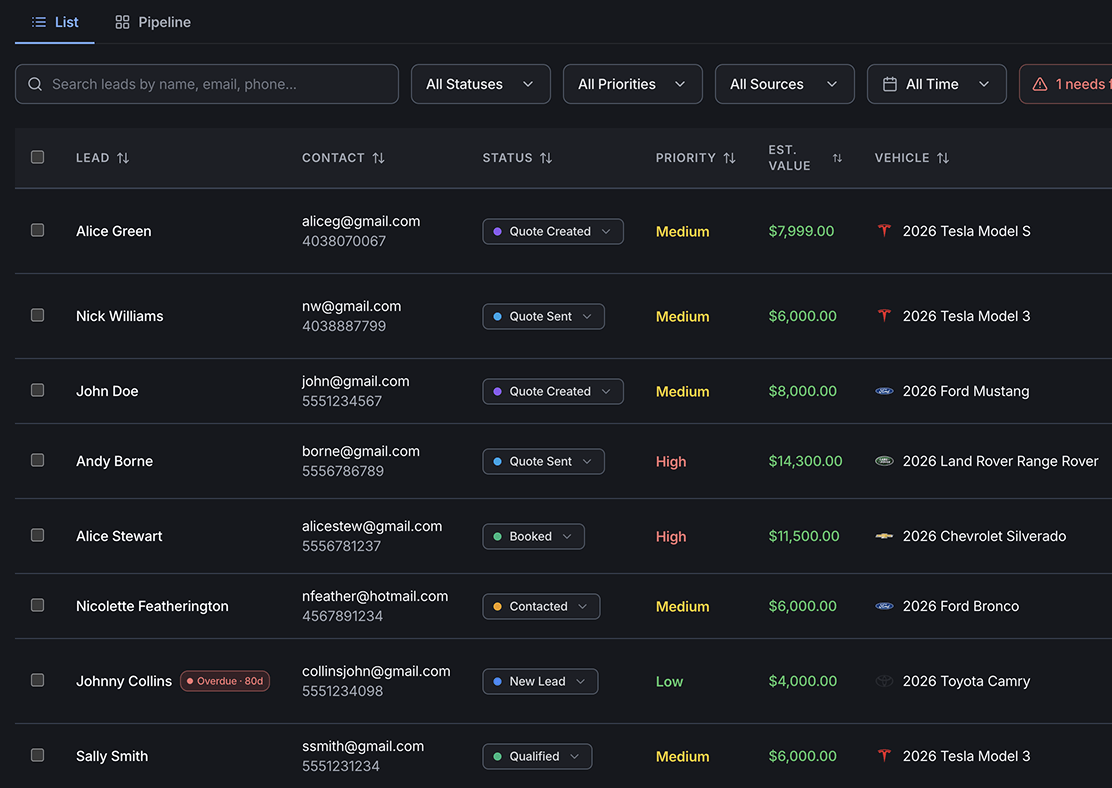Viewport: 1112px width, 788px height.
Task: Select Sally Smith row checkbox
Action: click(x=38, y=755)
